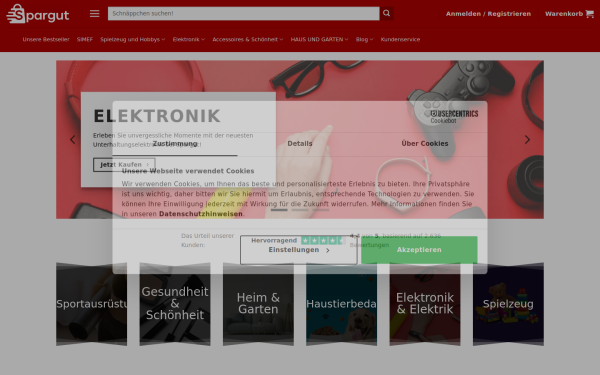Open Elektronik & Elektrik category tile
600x375 pixels.
pos(425,304)
